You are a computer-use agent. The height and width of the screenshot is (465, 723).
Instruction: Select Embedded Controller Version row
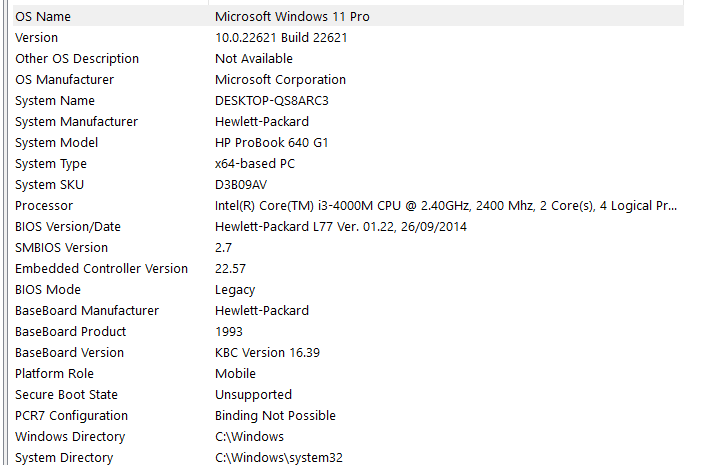tap(101, 269)
